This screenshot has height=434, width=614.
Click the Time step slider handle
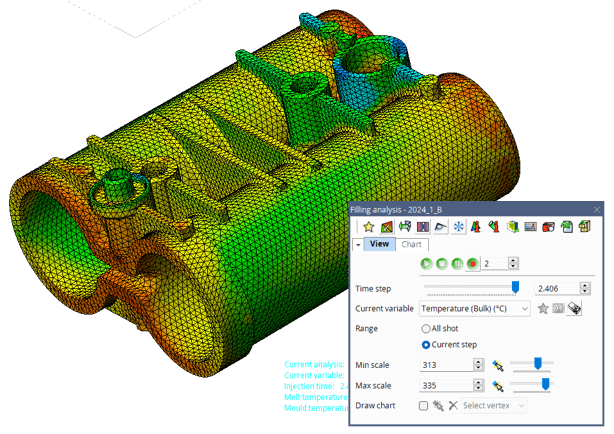point(516,287)
